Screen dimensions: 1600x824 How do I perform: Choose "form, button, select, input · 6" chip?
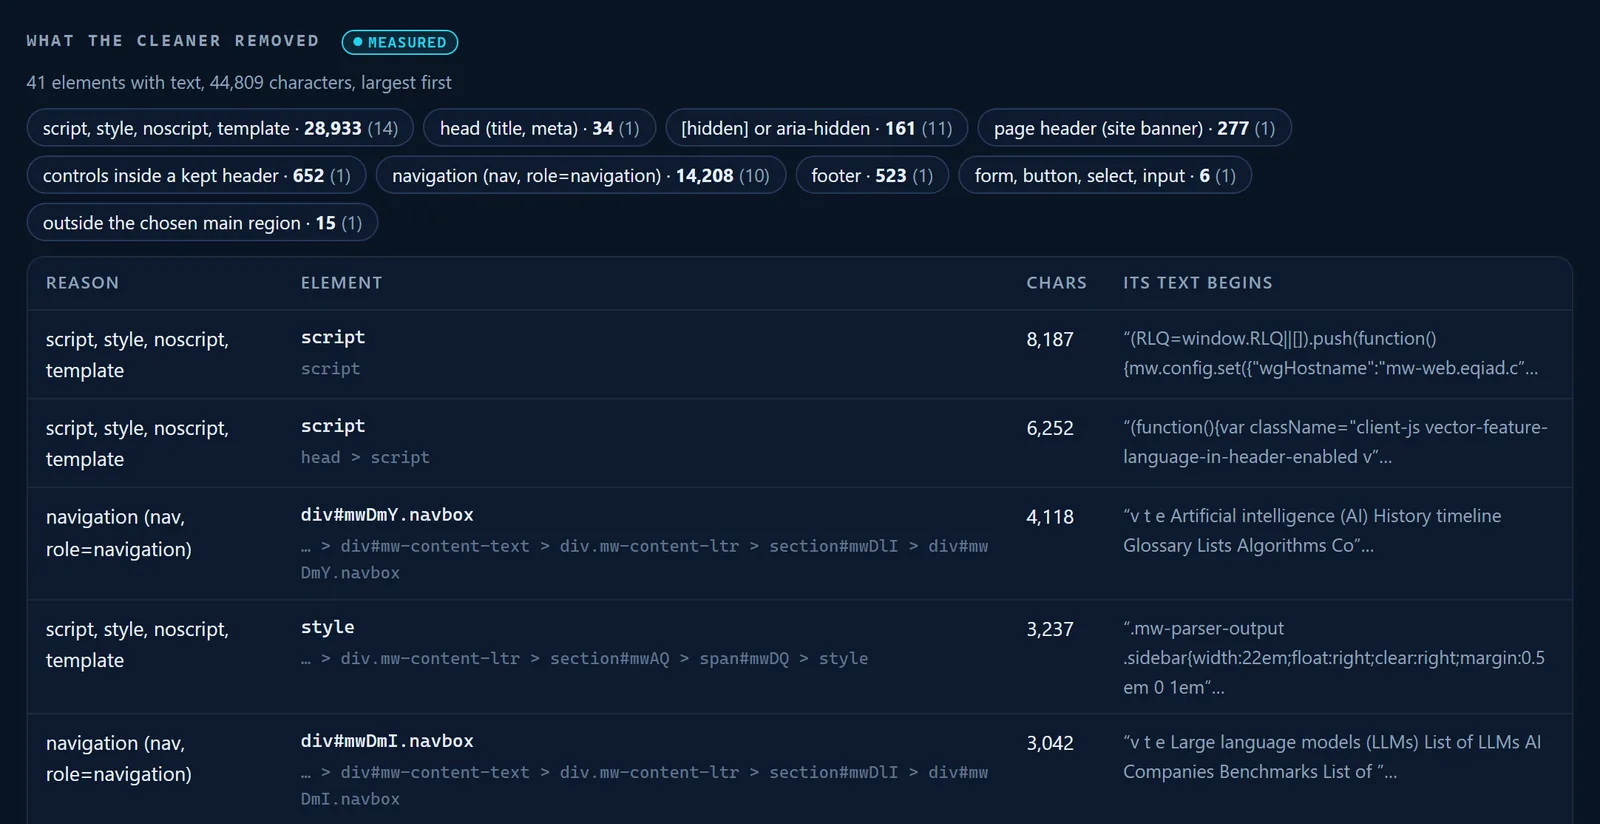pos(1105,175)
